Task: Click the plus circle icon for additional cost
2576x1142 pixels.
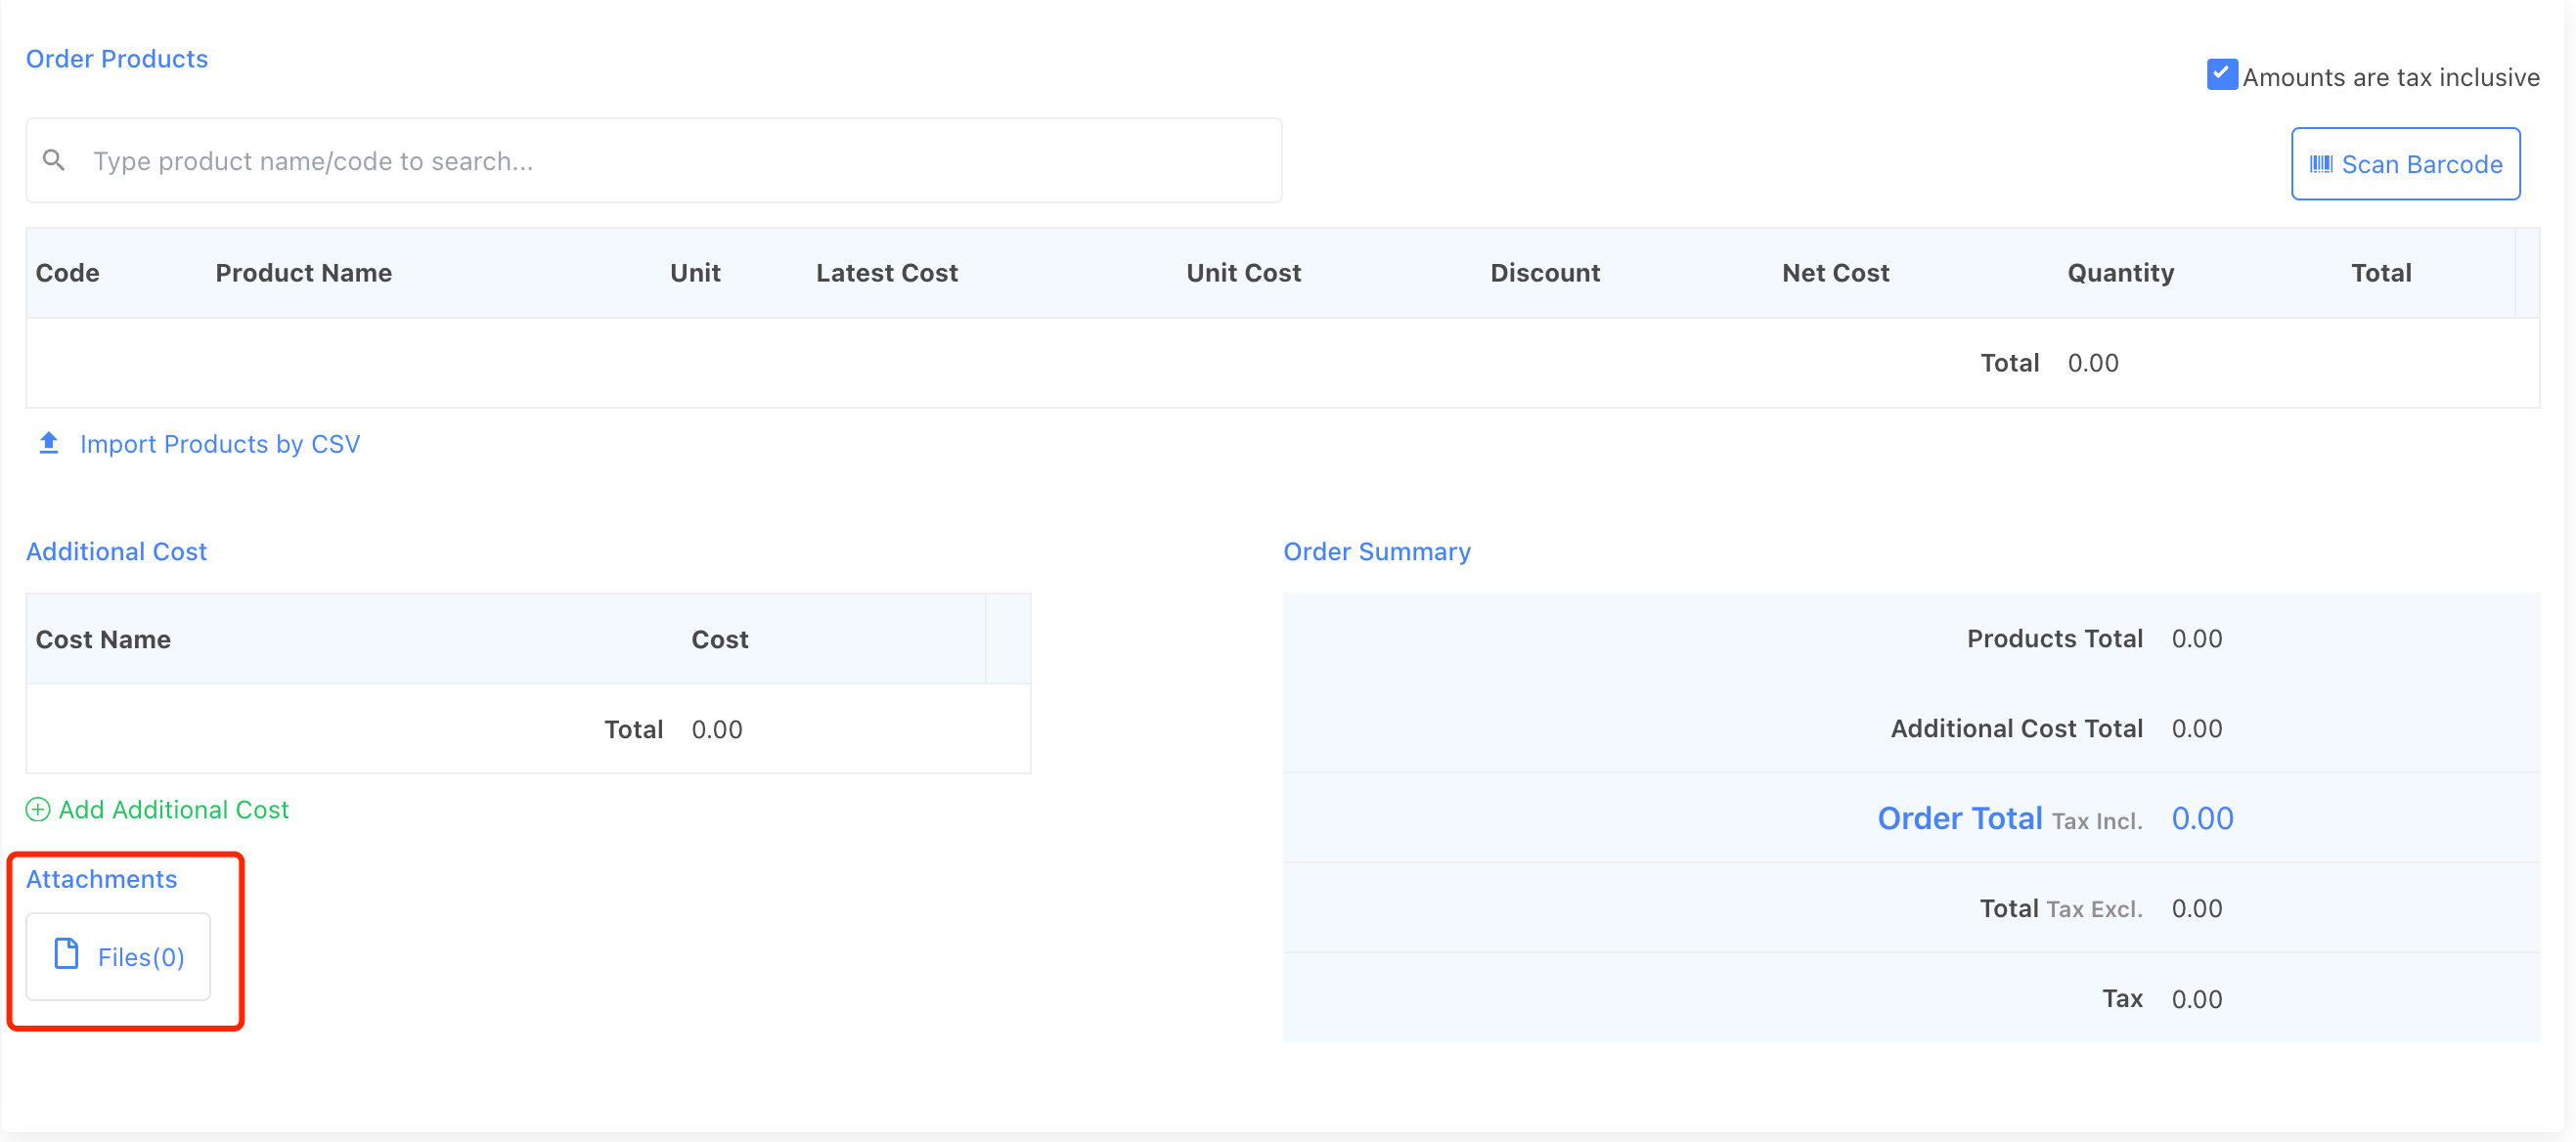Action: 38,809
